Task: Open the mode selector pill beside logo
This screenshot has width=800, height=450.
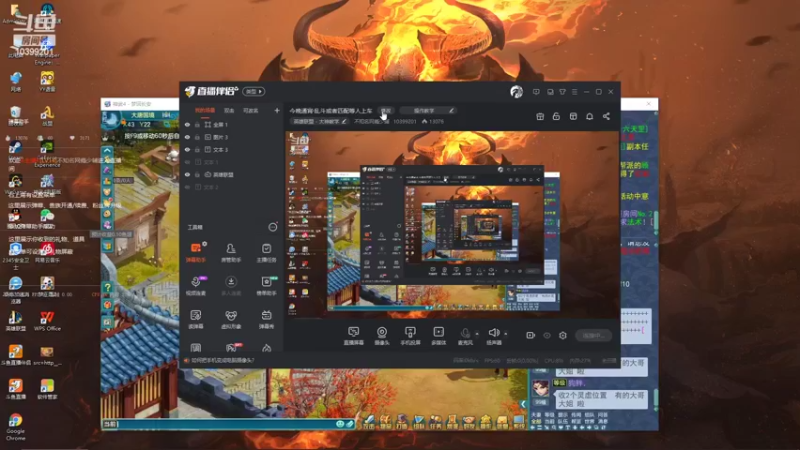Action: 254,91
